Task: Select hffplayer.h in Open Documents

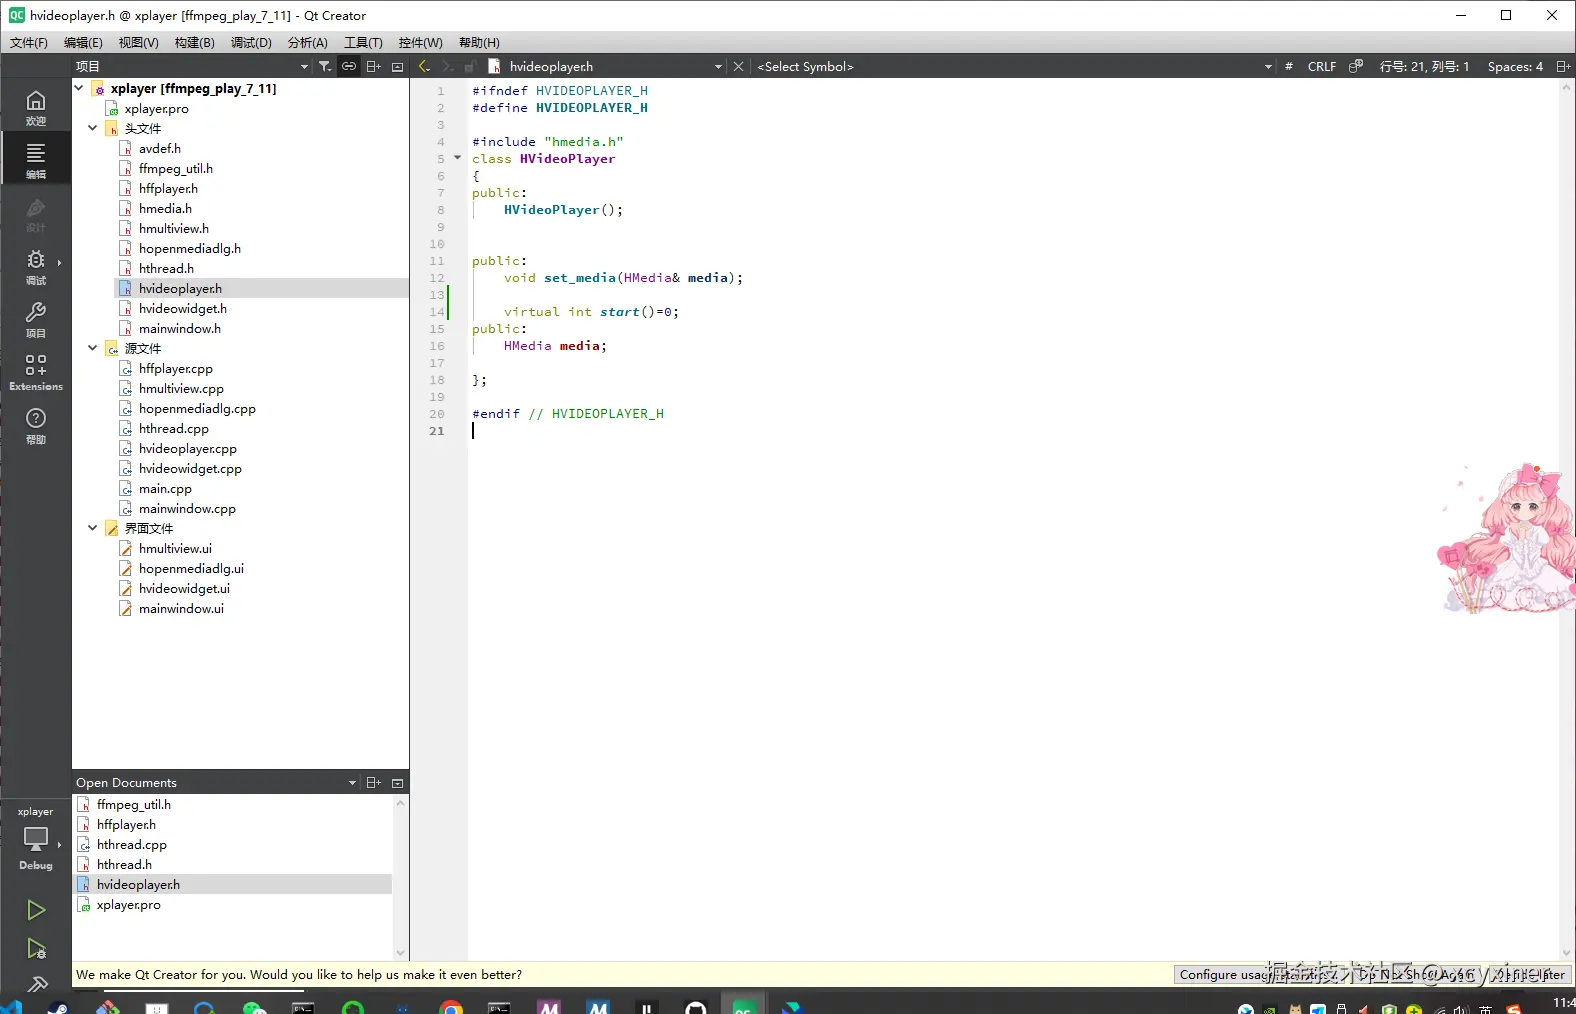Action: point(126,824)
